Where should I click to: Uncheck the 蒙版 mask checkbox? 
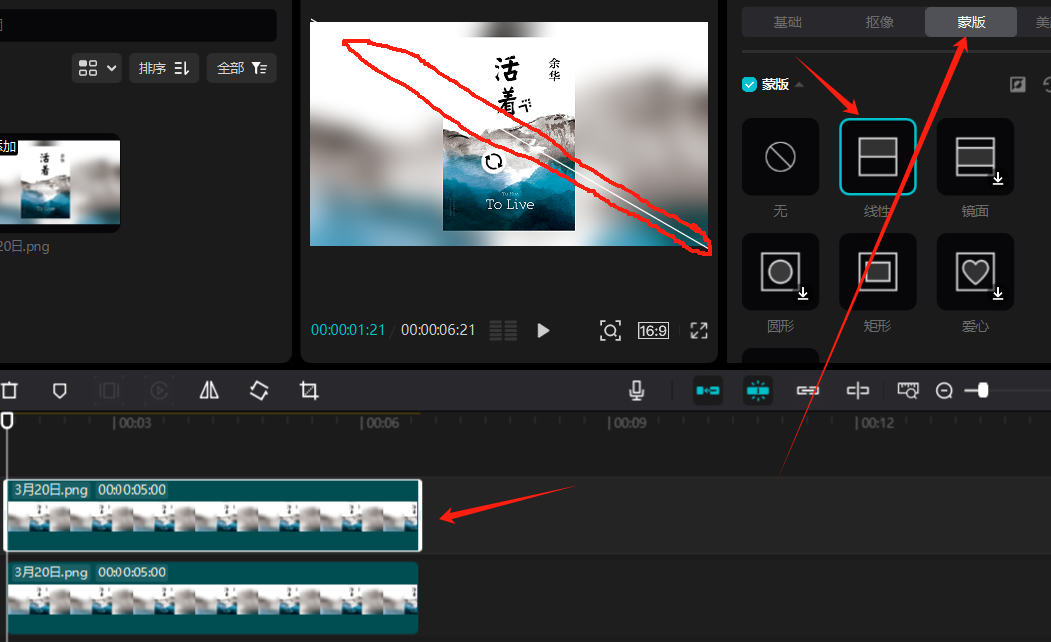[x=749, y=85]
